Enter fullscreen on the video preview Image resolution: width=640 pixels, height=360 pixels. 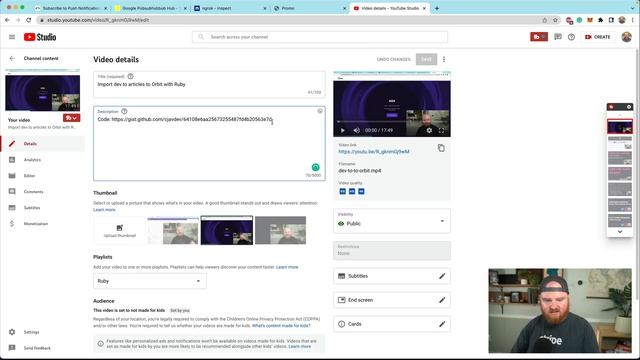click(441, 130)
